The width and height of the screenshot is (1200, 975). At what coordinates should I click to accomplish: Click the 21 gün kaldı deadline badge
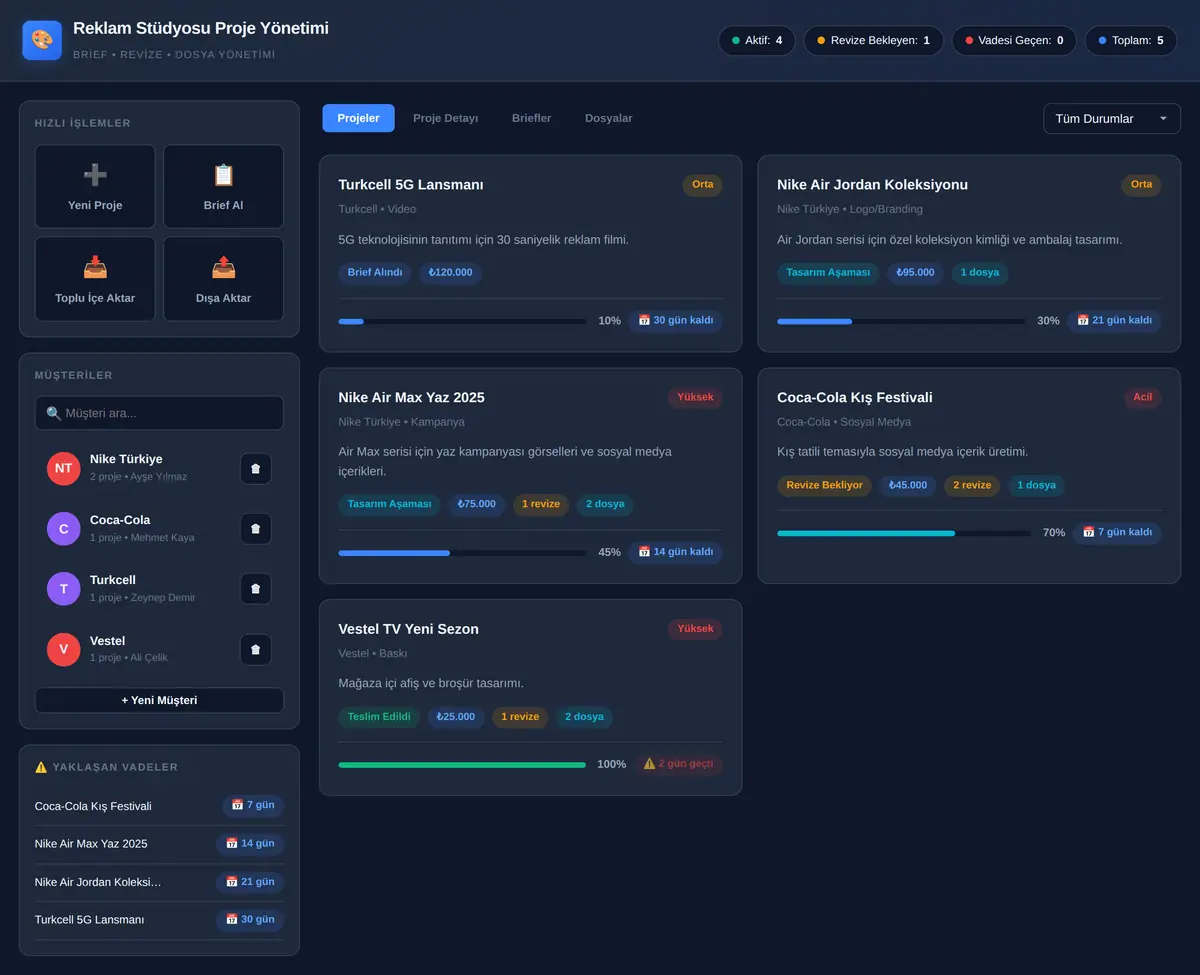[x=1114, y=321]
